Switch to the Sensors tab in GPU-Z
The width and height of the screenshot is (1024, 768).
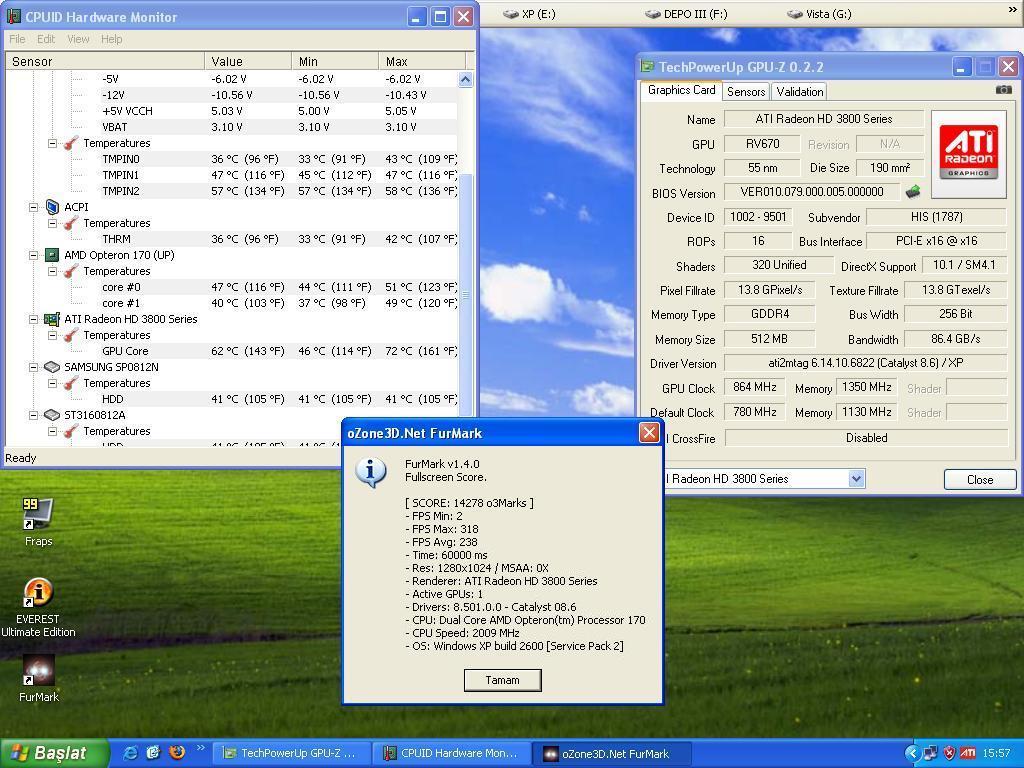click(746, 91)
